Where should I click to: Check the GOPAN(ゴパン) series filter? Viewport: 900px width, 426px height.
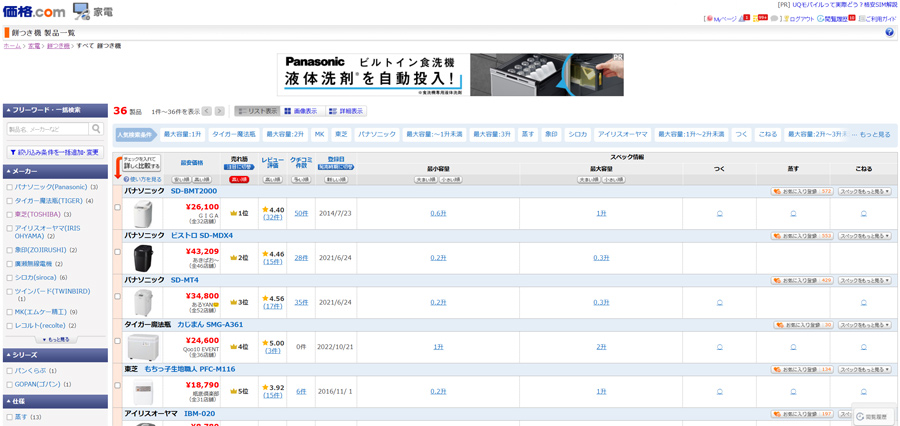coord(9,385)
